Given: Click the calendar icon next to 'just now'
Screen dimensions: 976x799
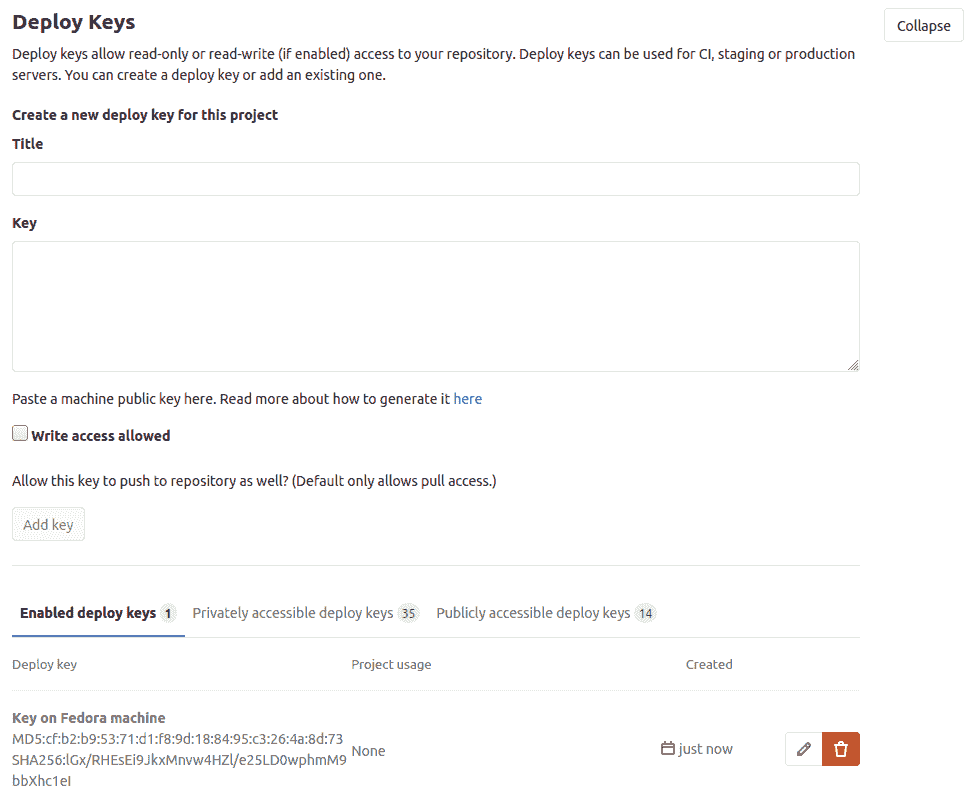Looking at the screenshot, I should 666,748.
